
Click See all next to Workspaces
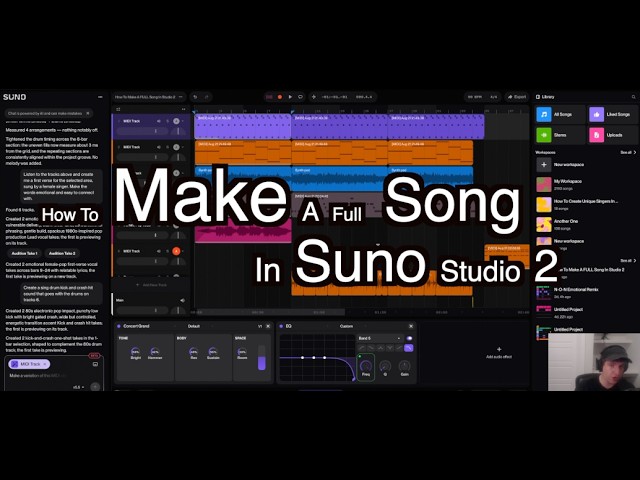point(628,152)
